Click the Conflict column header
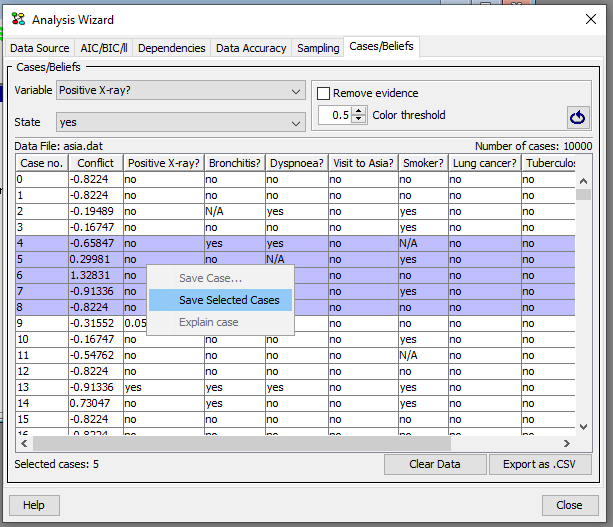 point(96,163)
